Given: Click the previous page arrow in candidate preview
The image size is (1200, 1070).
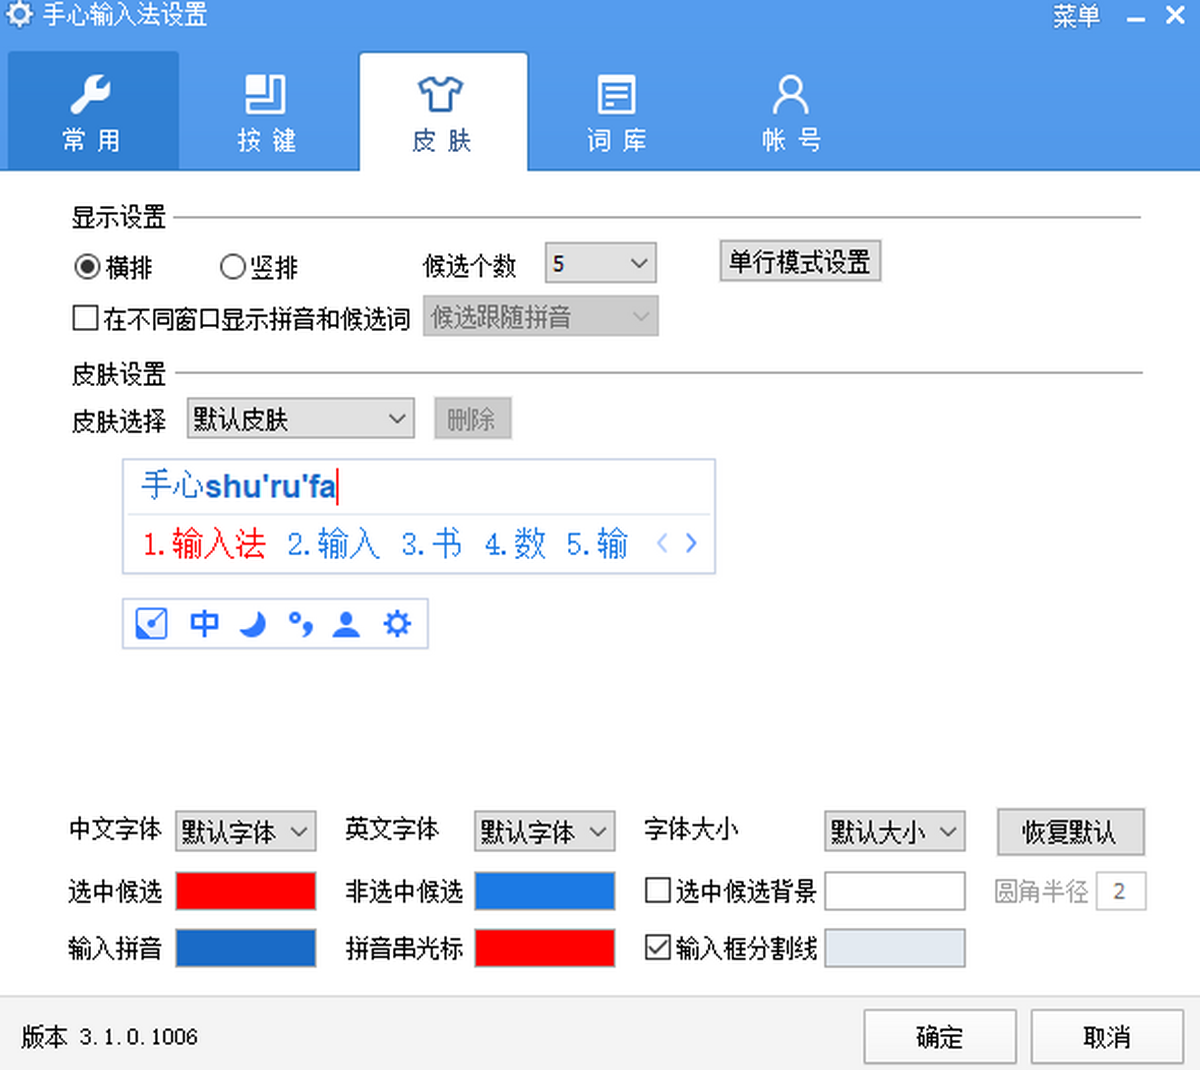Looking at the screenshot, I should pos(662,543).
